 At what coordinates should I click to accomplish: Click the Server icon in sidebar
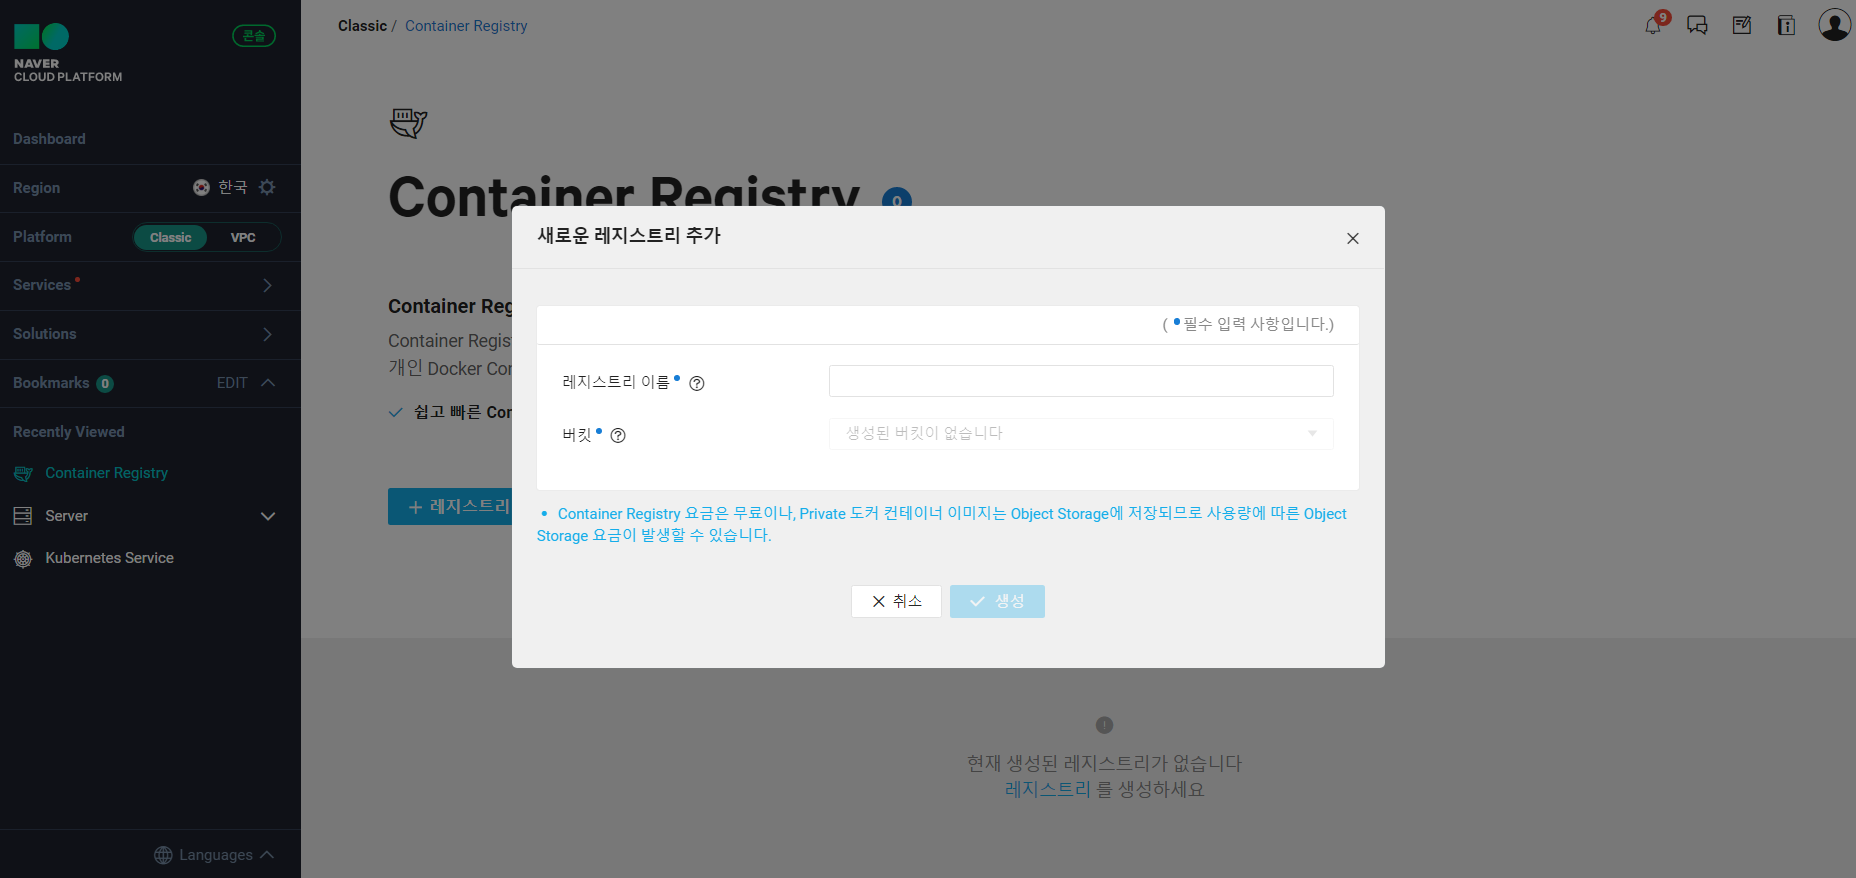point(23,516)
